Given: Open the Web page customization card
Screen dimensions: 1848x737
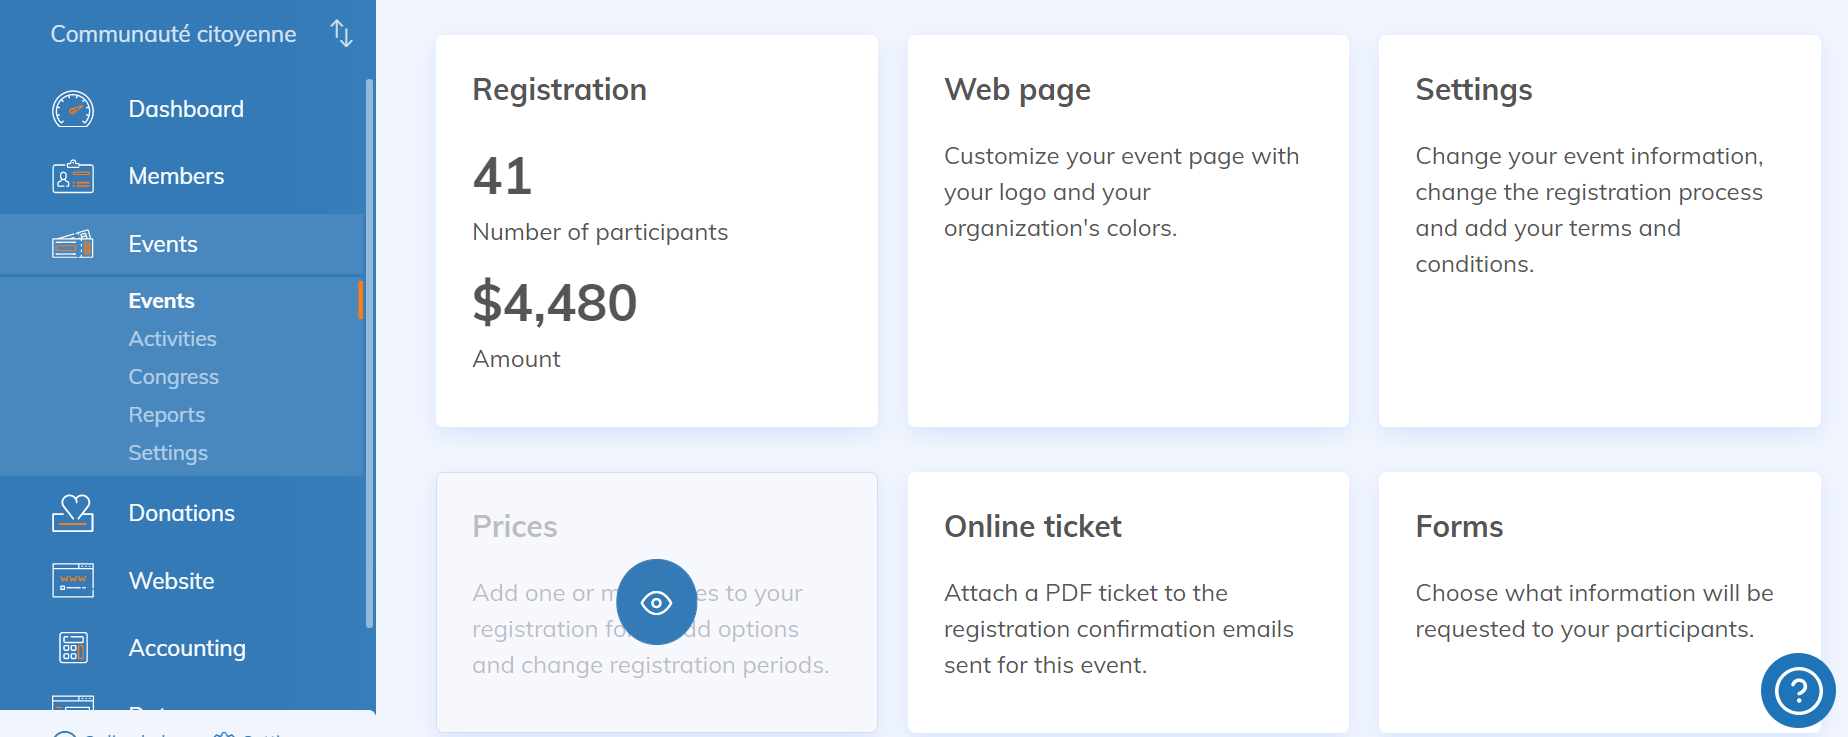Looking at the screenshot, I should (x=1127, y=231).
